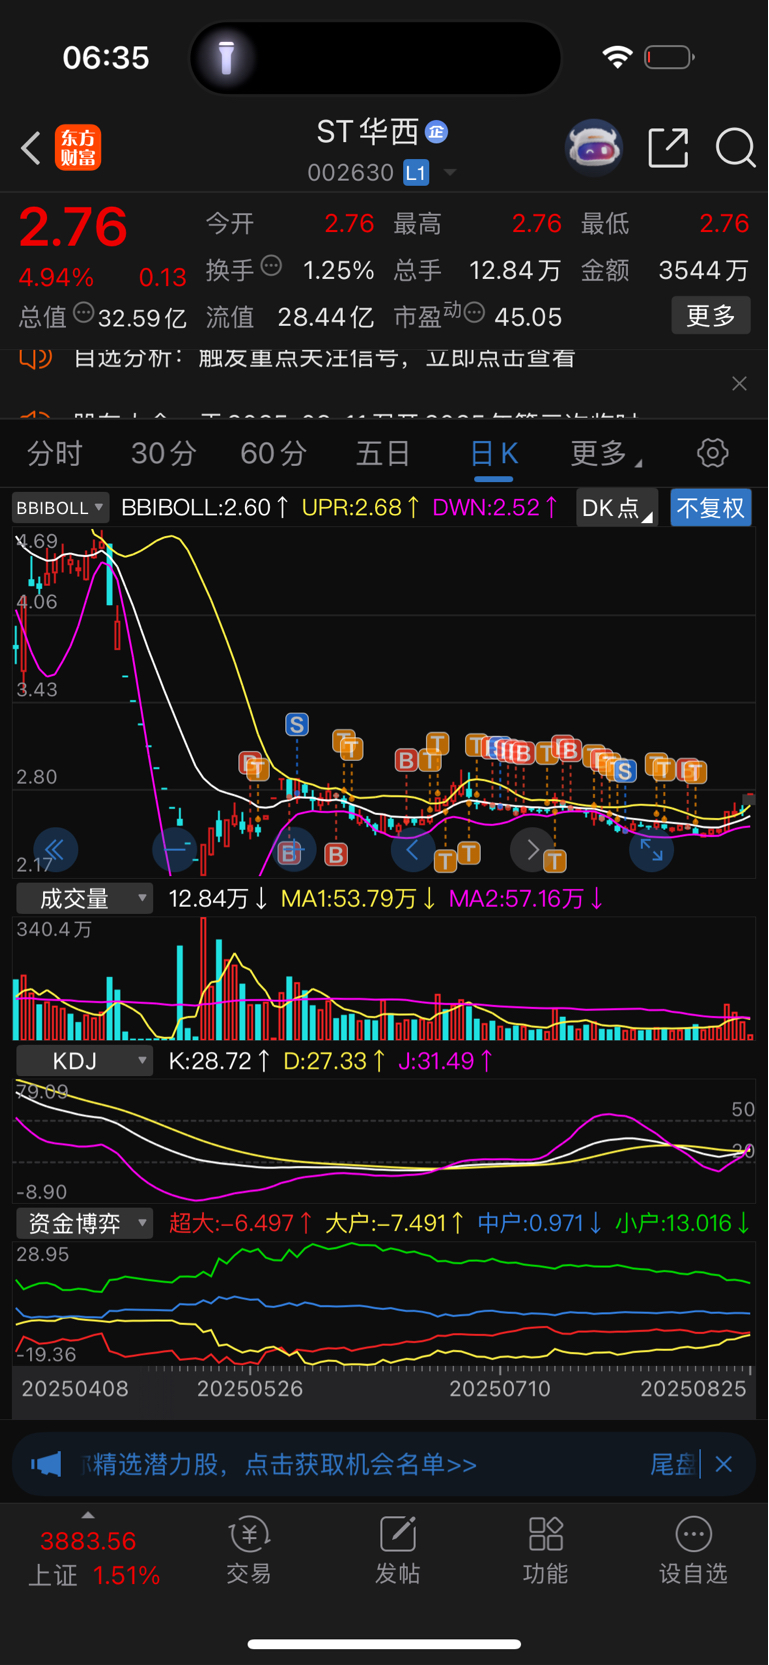Tap the blue S marker near 4.06 peak area
Viewport: 769px width, 1665px height.
(x=296, y=724)
